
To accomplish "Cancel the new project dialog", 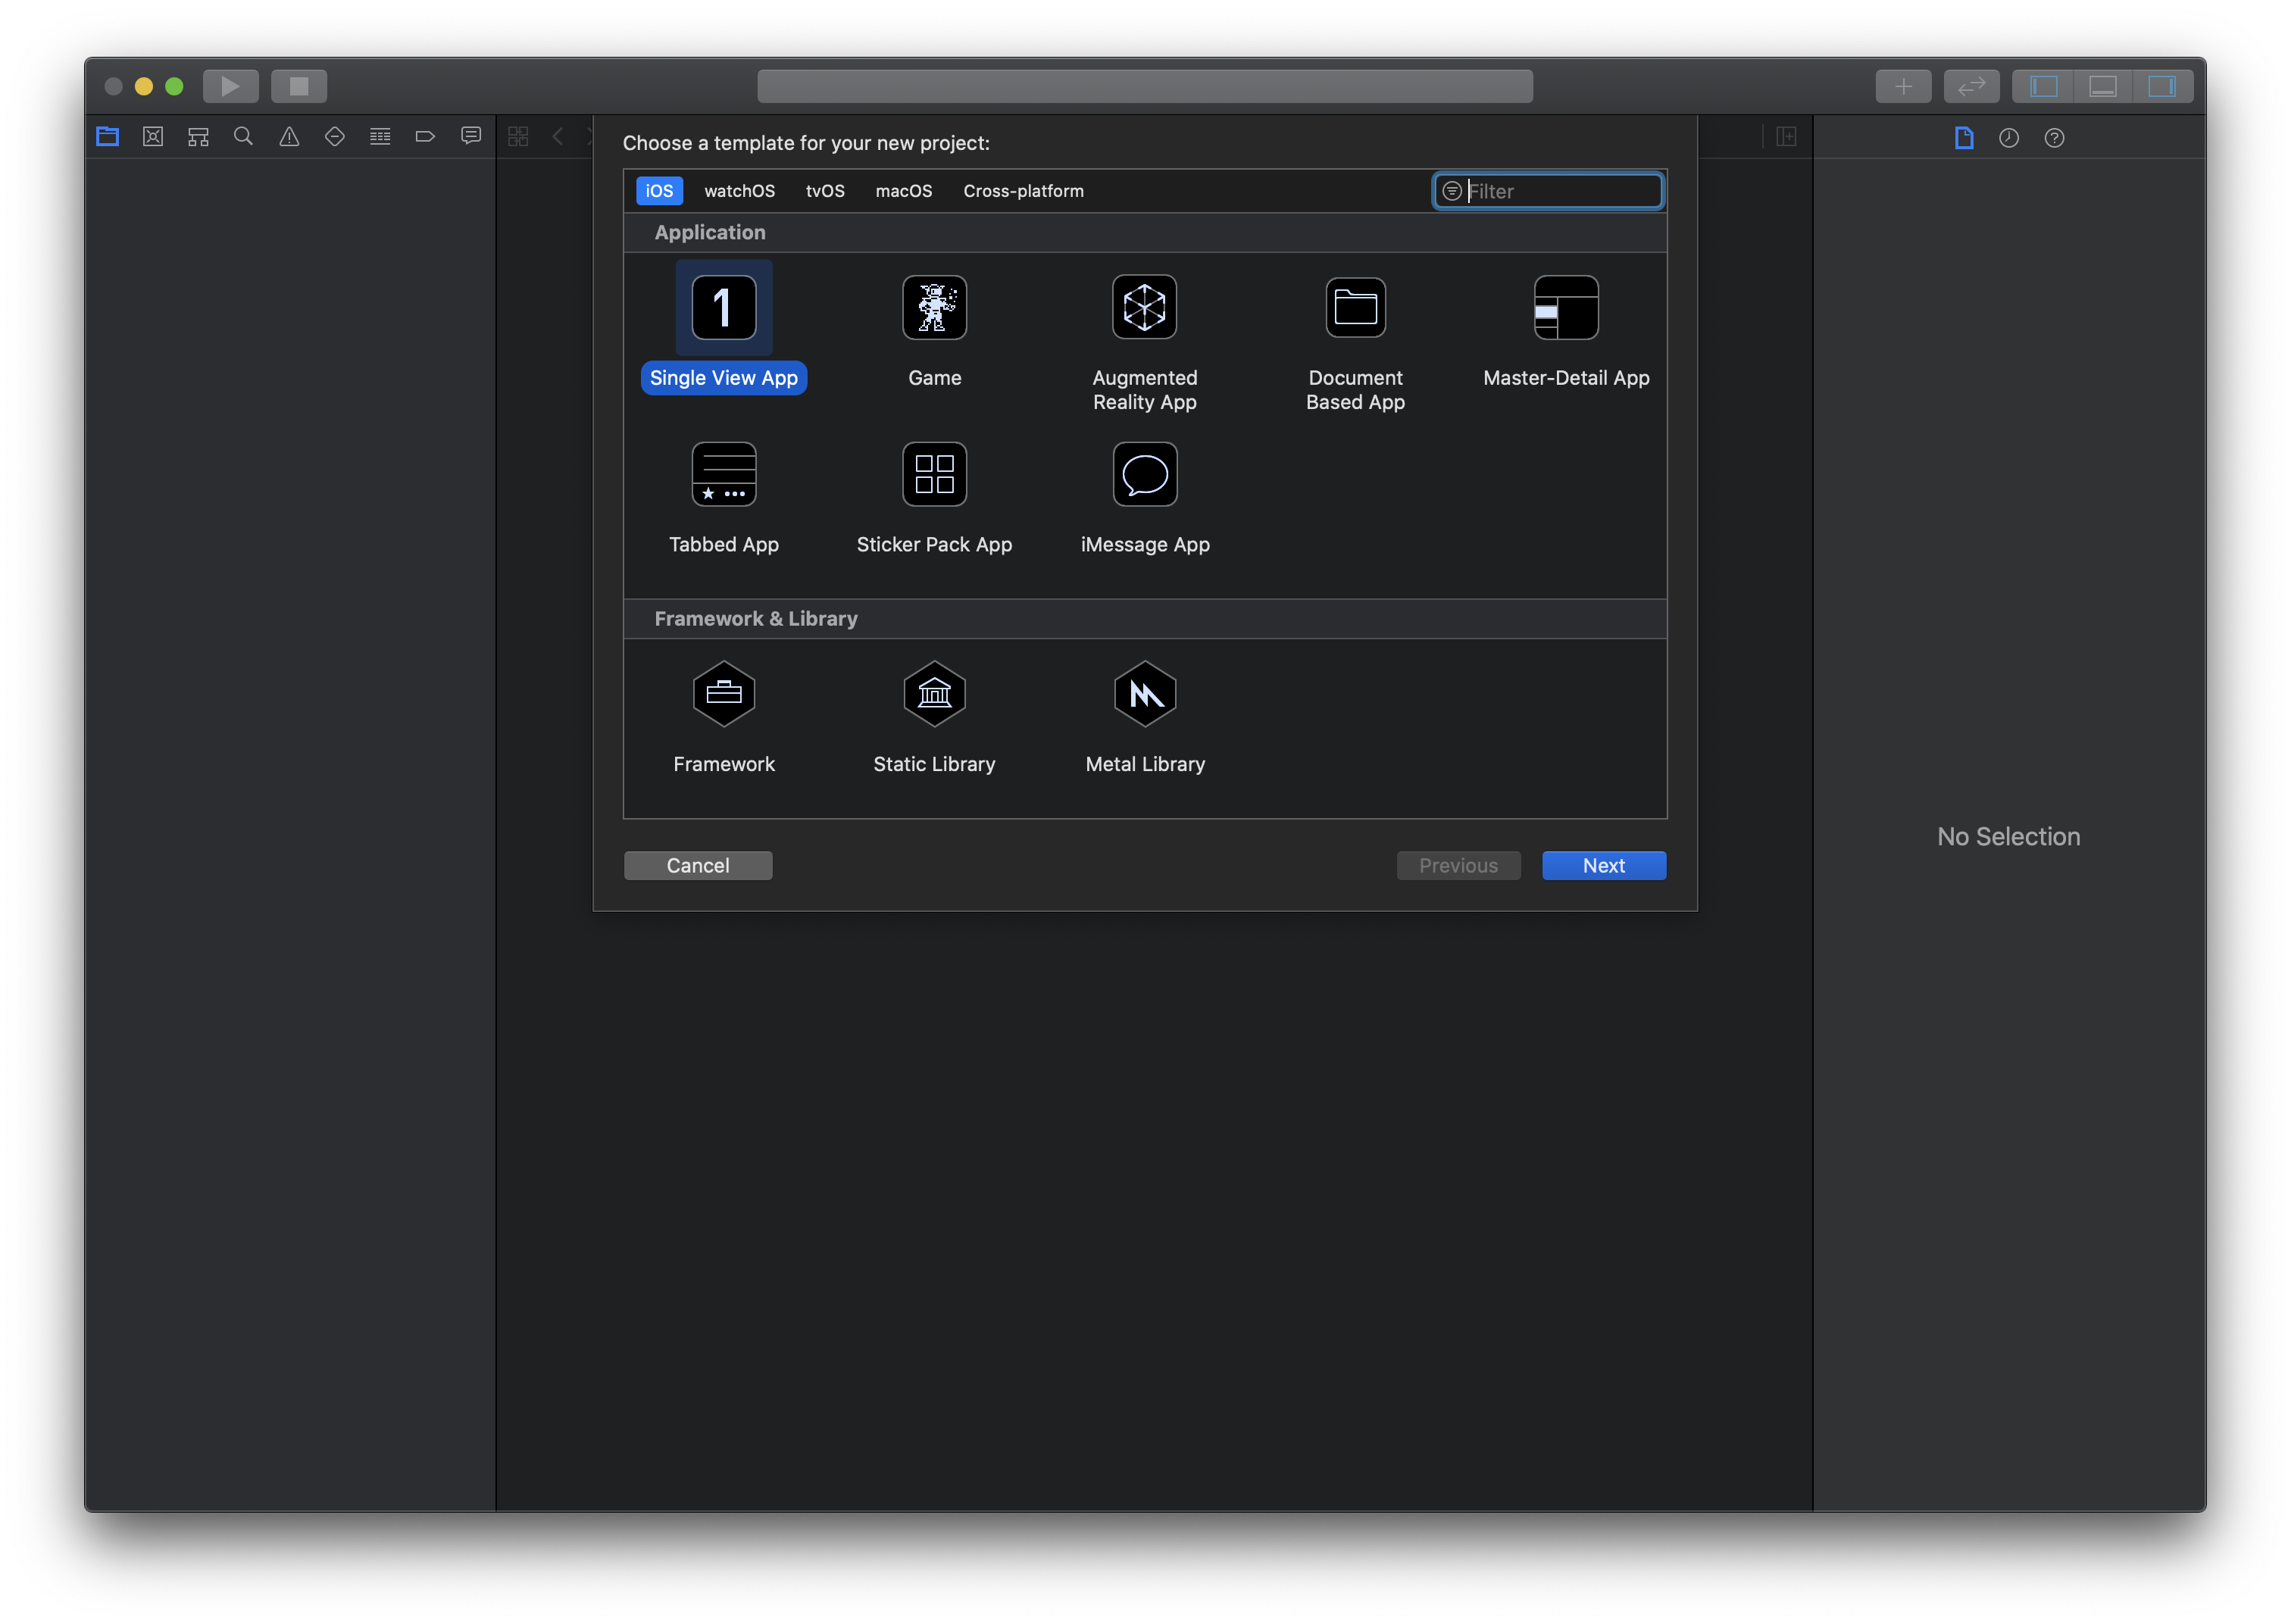I will click(x=697, y=866).
